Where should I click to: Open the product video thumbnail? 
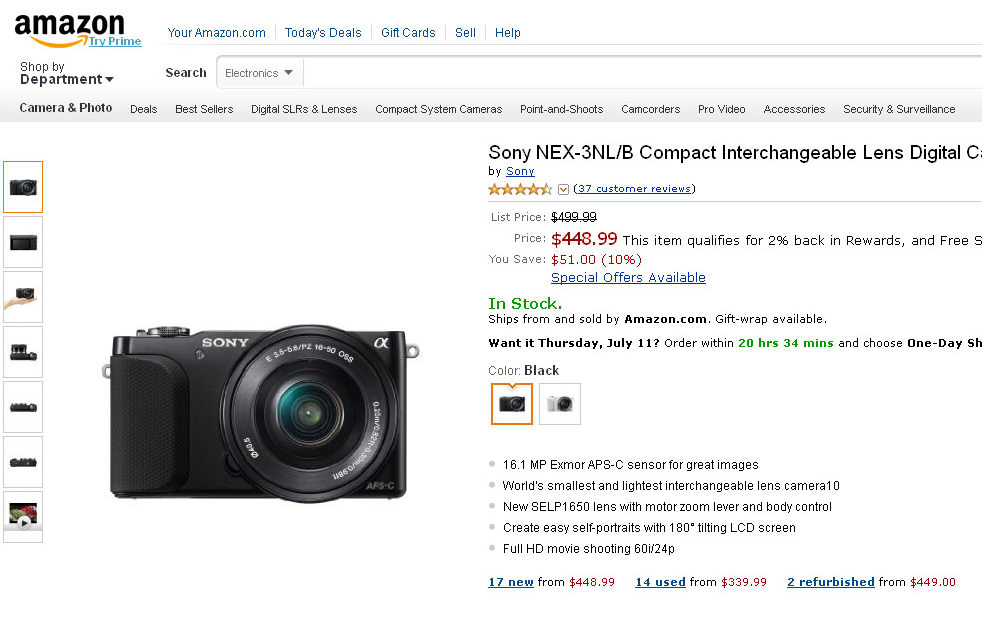pyautogui.click(x=23, y=516)
